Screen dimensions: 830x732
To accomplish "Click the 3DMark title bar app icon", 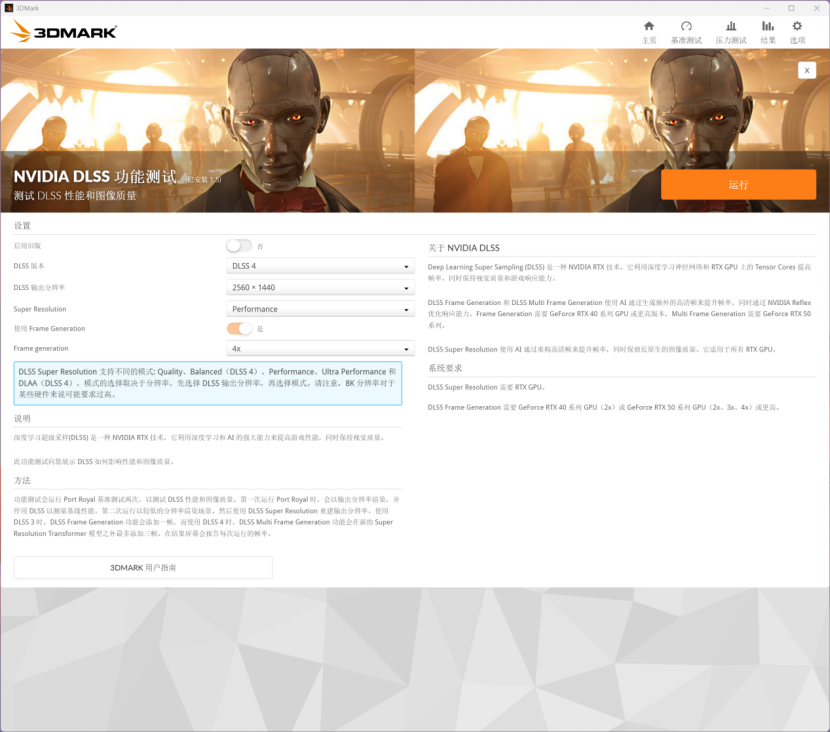I will (9, 8).
